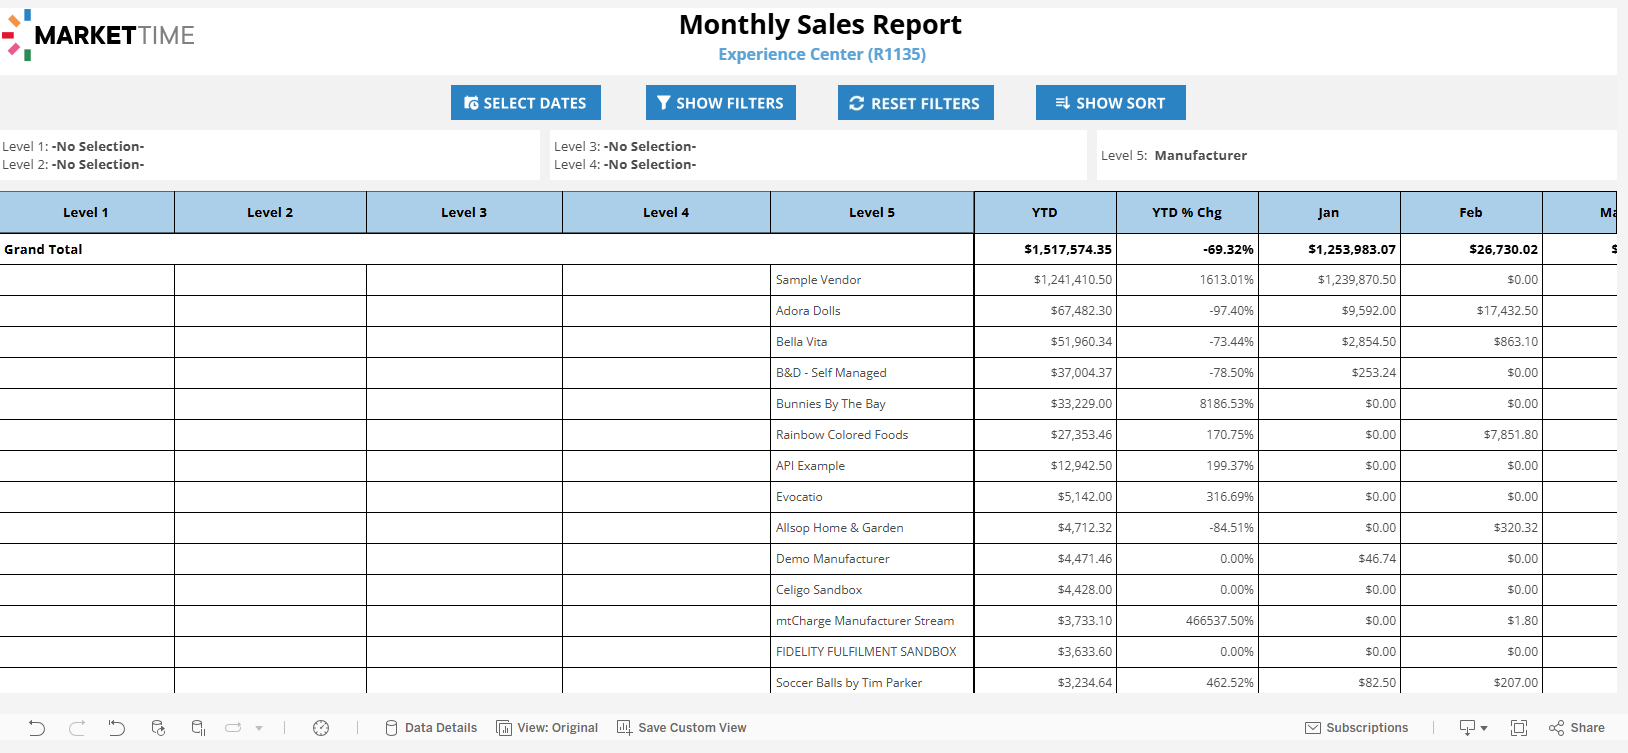Viewport: 1628px width, 753px height.
Task: Pause auto updates with the cylinder pause icon
Action: (198, 728)
